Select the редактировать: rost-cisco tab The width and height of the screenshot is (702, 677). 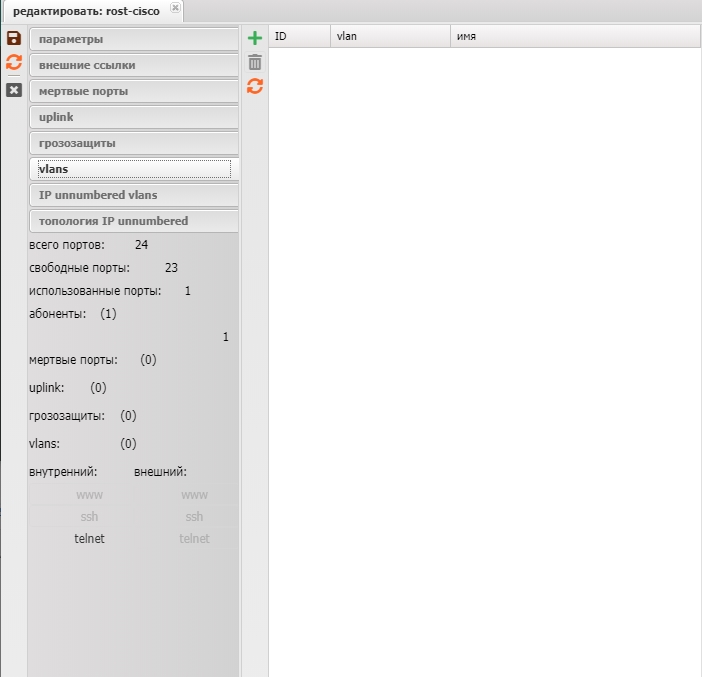click(86, 11)
